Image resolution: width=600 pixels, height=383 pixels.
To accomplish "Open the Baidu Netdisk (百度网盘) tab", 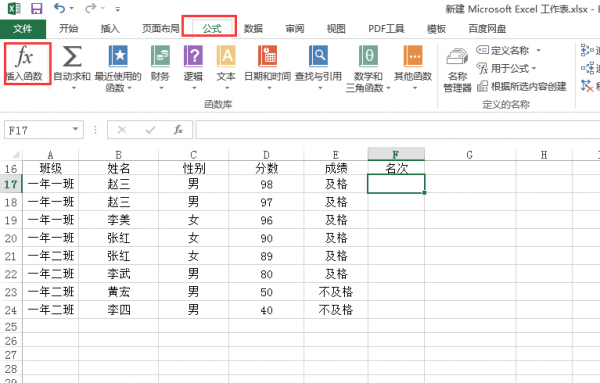I will 487,29.
